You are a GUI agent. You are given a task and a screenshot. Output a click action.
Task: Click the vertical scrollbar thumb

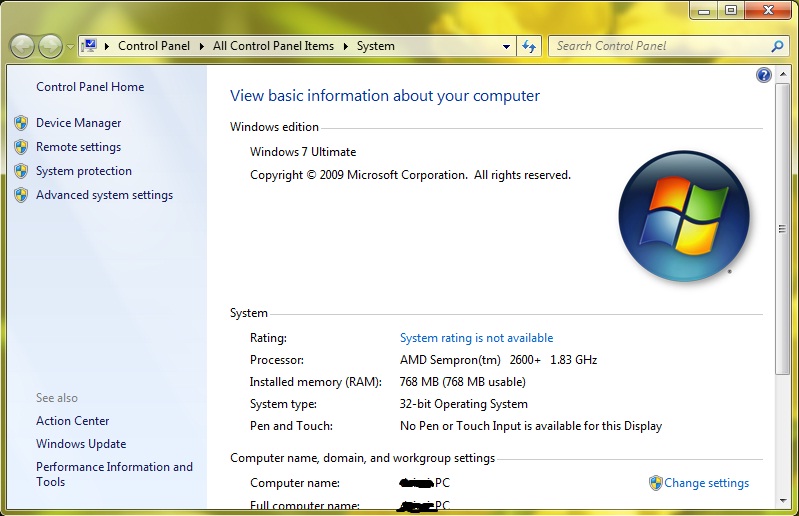click(783, 229)
